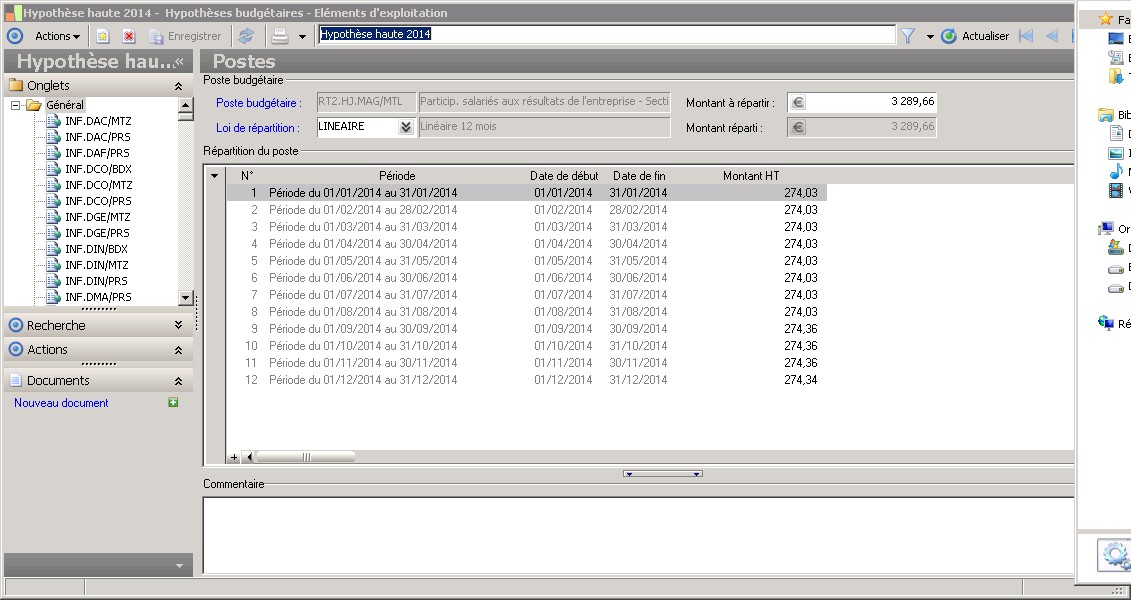The width and height of the screenshot is (1131, 600).
Task: Click the green plus icon beside Nouveau document
Action: (x=173, y=403)
